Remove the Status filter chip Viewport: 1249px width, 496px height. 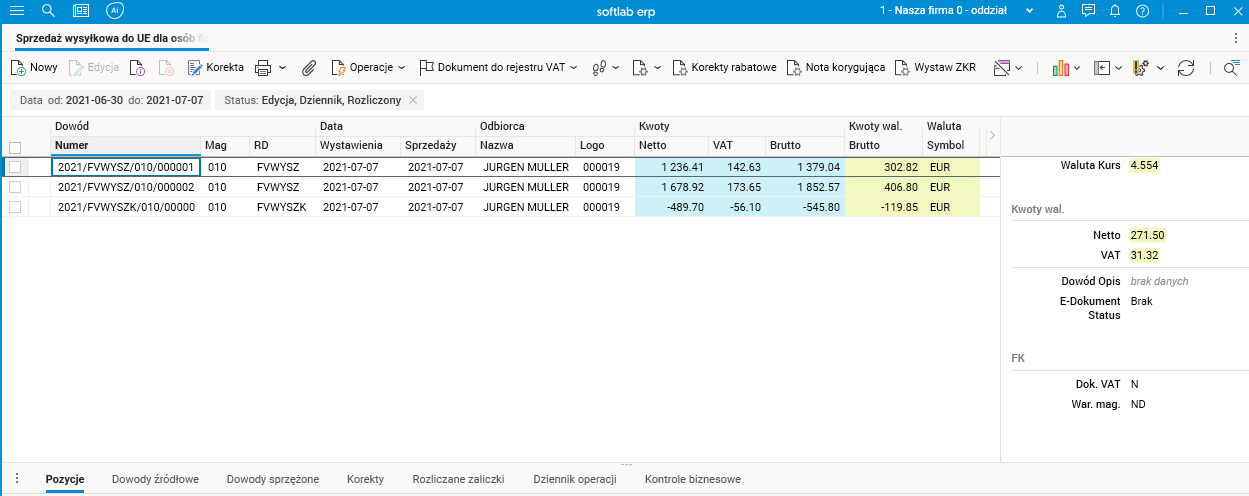(413, 100)
